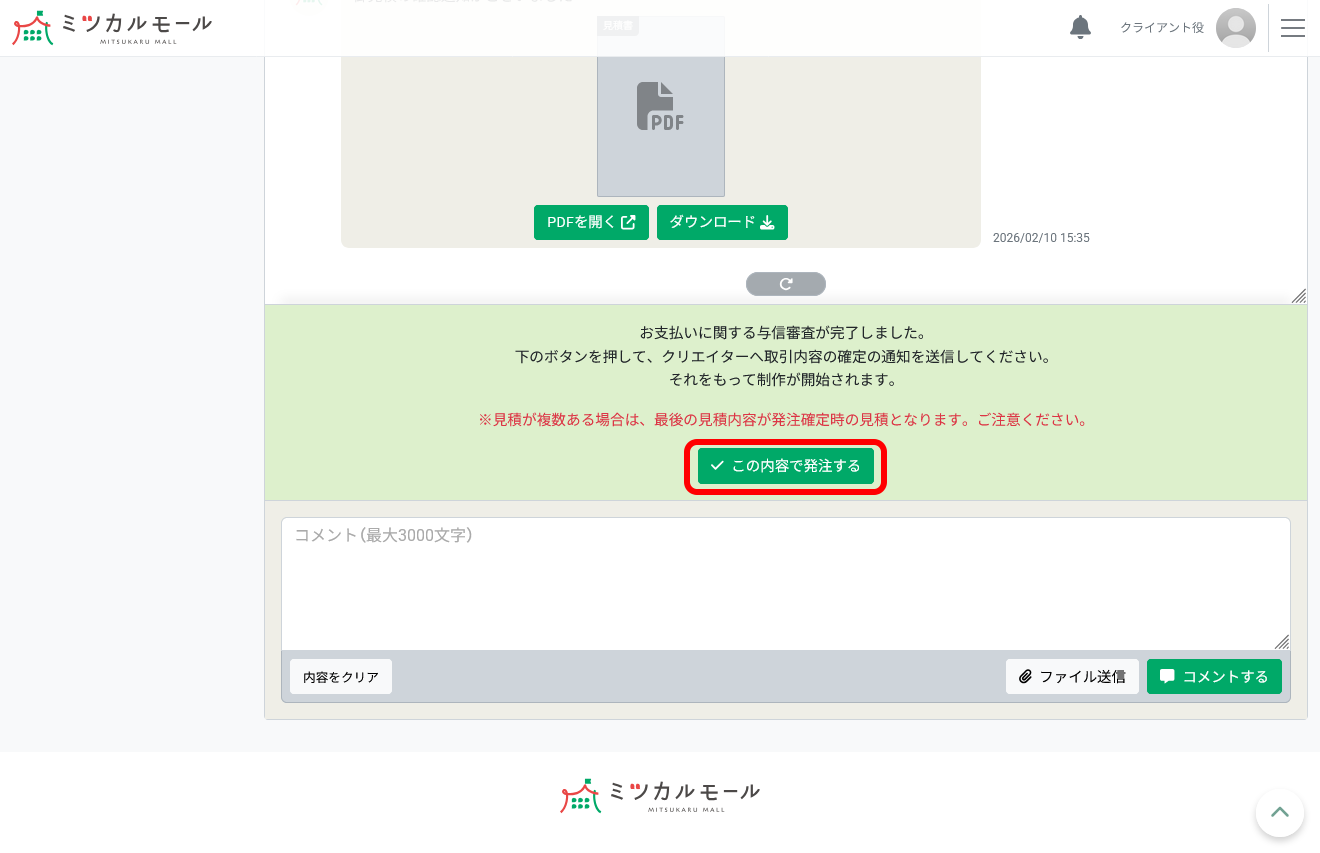The height and width of the screenshot is (853, 1320).
Task: Post a comment with コメントする
Action: click(1214, 676)
